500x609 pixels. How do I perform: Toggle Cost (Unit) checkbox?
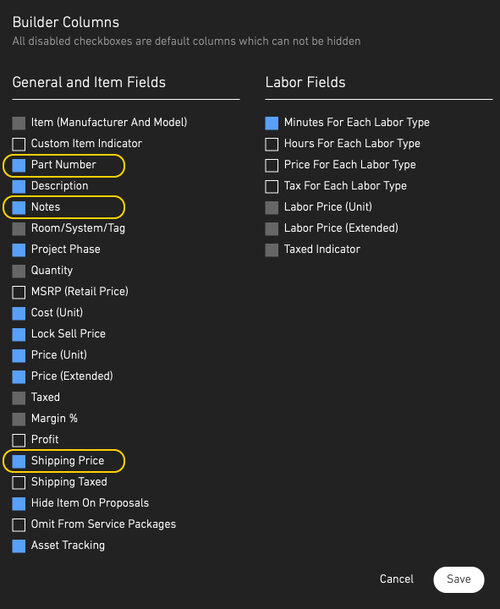point(19,313)
